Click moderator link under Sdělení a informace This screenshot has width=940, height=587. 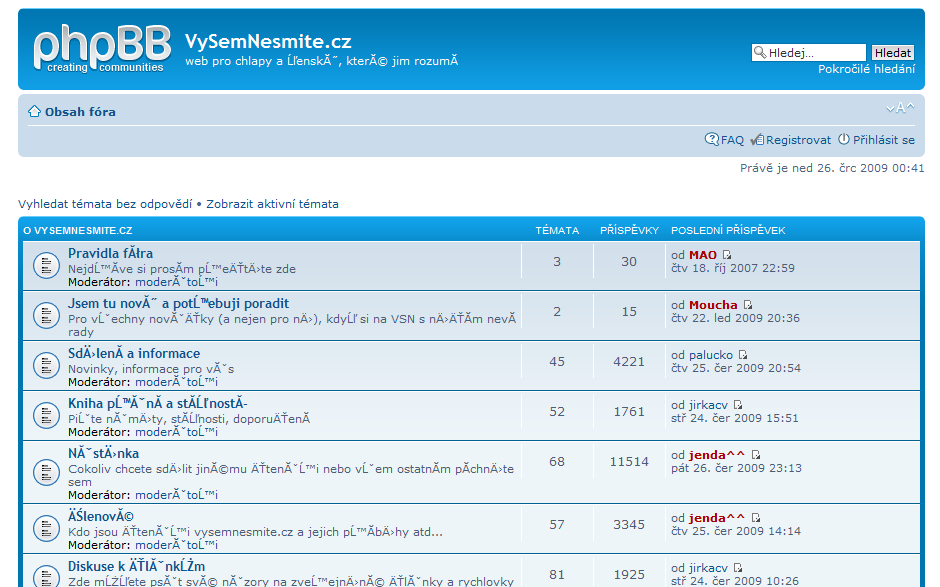tap(176, 382)
